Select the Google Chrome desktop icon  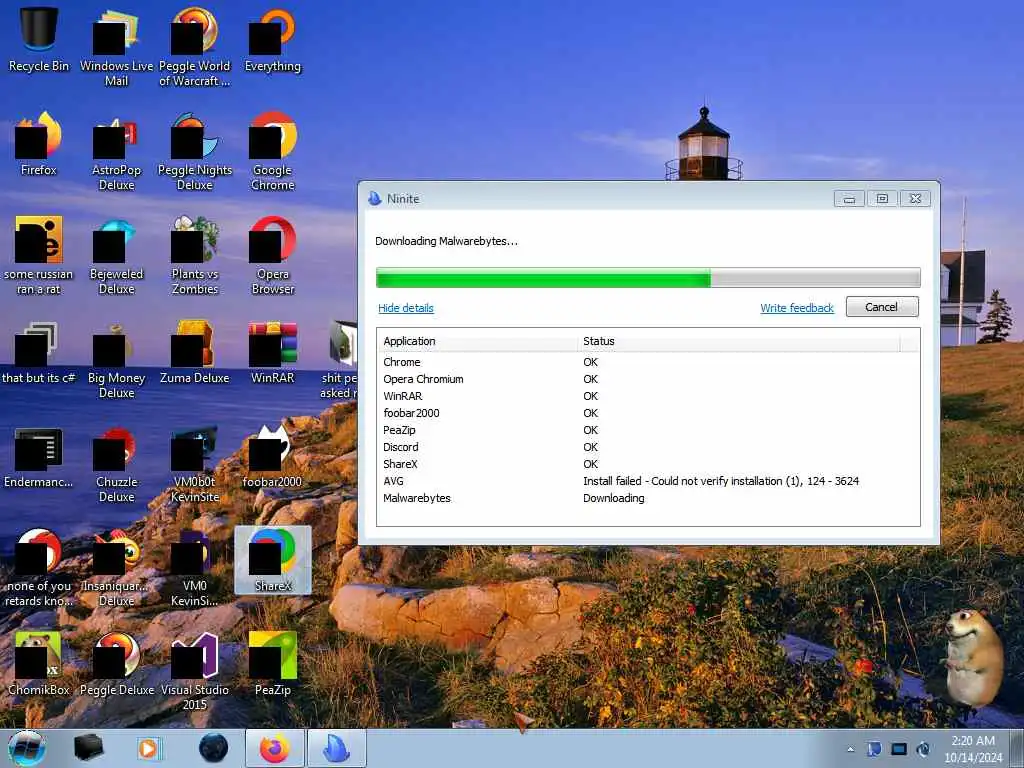click(272, 152)
